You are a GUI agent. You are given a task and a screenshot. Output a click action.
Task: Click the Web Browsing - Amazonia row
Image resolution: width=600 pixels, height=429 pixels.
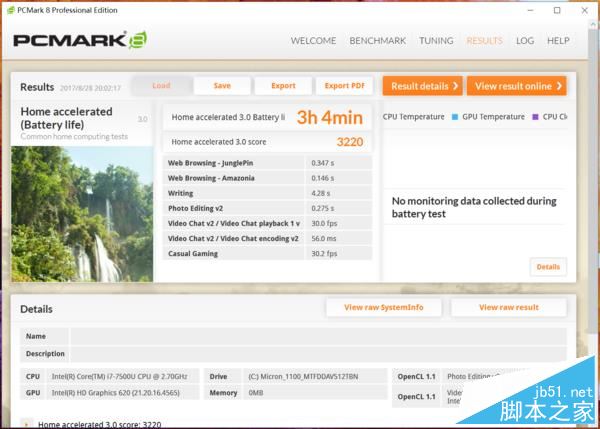pyautogui.click(x=267, y=178)
